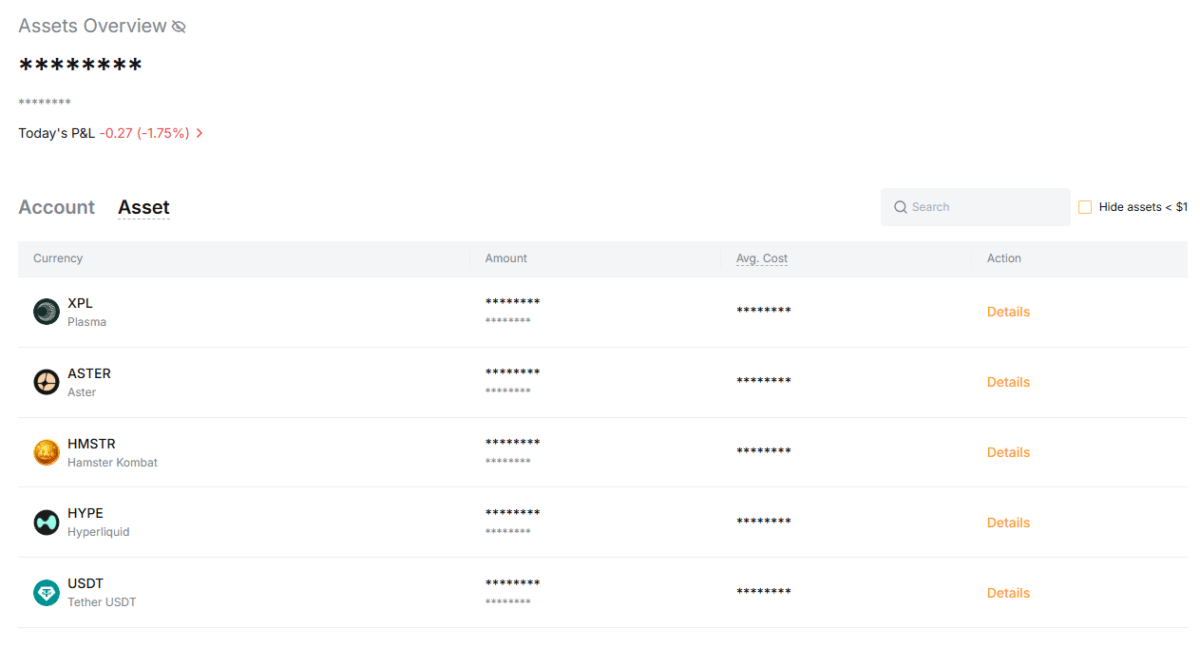Image resolution: width=1200 pixels, height=647 pixels.
Task: Click the Tether USDT name label
Action: pyautogui.click(x=101, y=602)
